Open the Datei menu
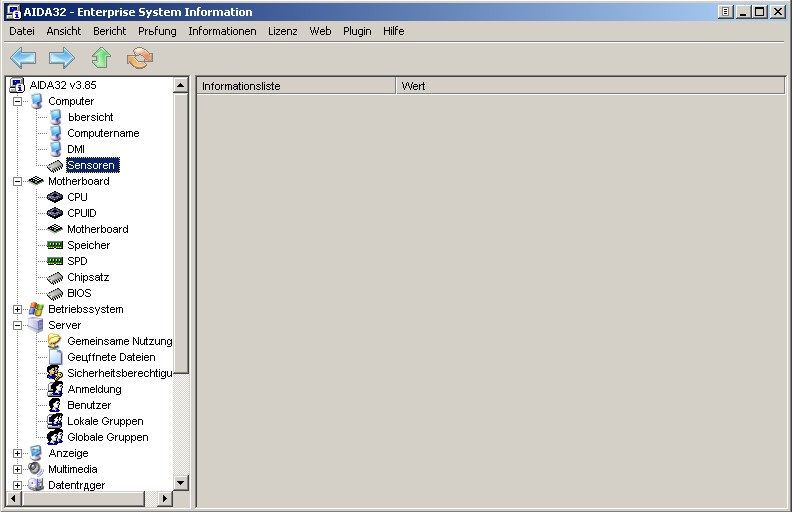This screenshot has height=512, width=792. click(x=22, y=31)
